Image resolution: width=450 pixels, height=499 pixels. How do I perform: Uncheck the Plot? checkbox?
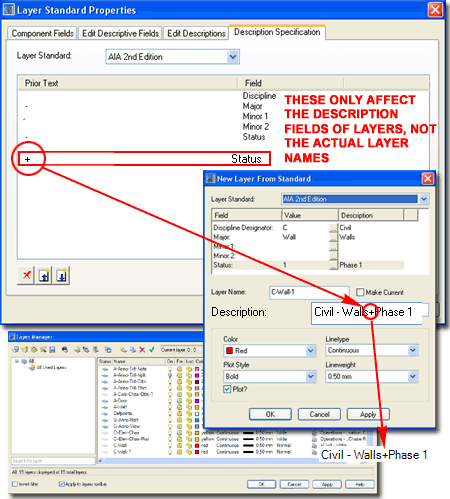pyautogui.click(x=227, y=389)
